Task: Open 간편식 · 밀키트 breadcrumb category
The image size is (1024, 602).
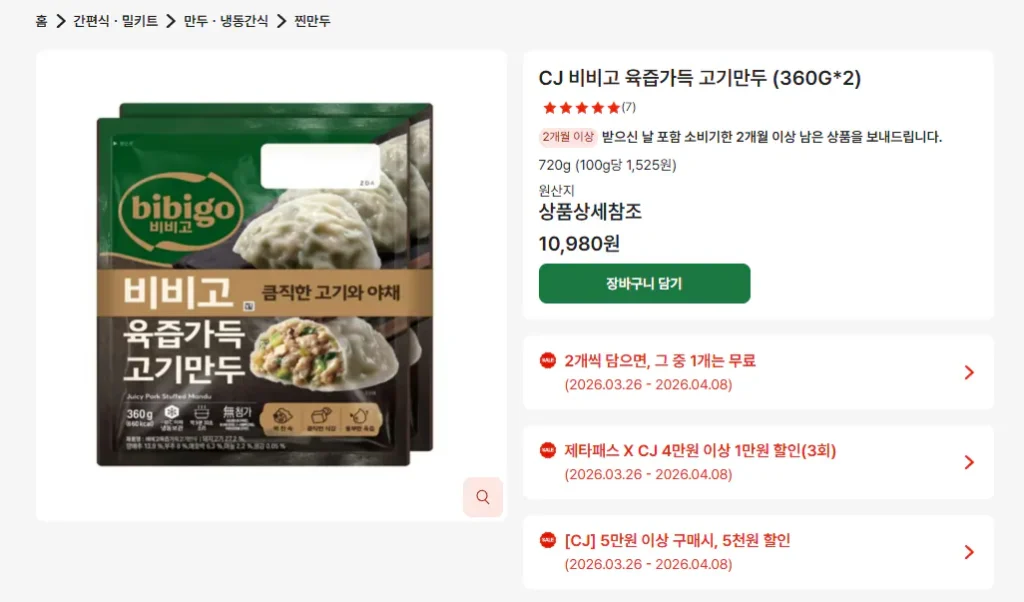Action: [x=116, y=21]
